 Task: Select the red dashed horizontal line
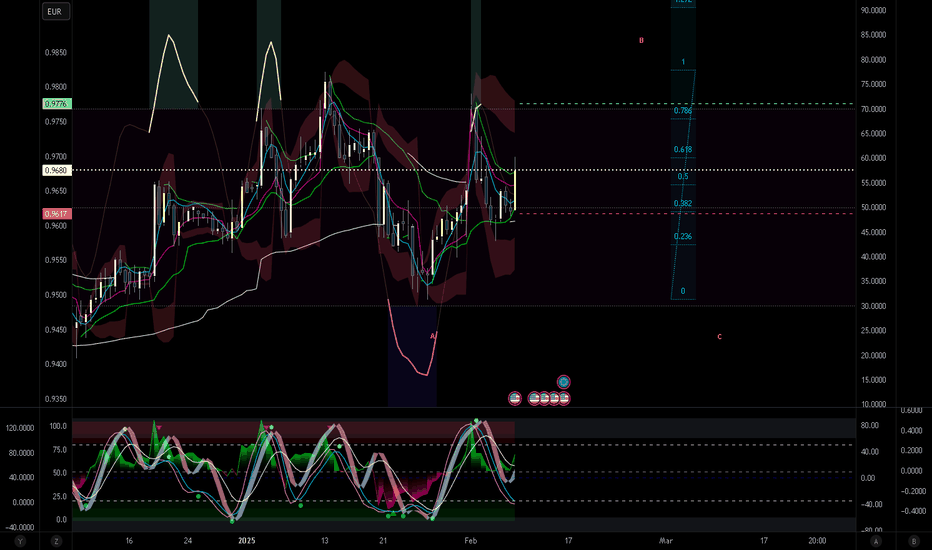click(686, 213)
